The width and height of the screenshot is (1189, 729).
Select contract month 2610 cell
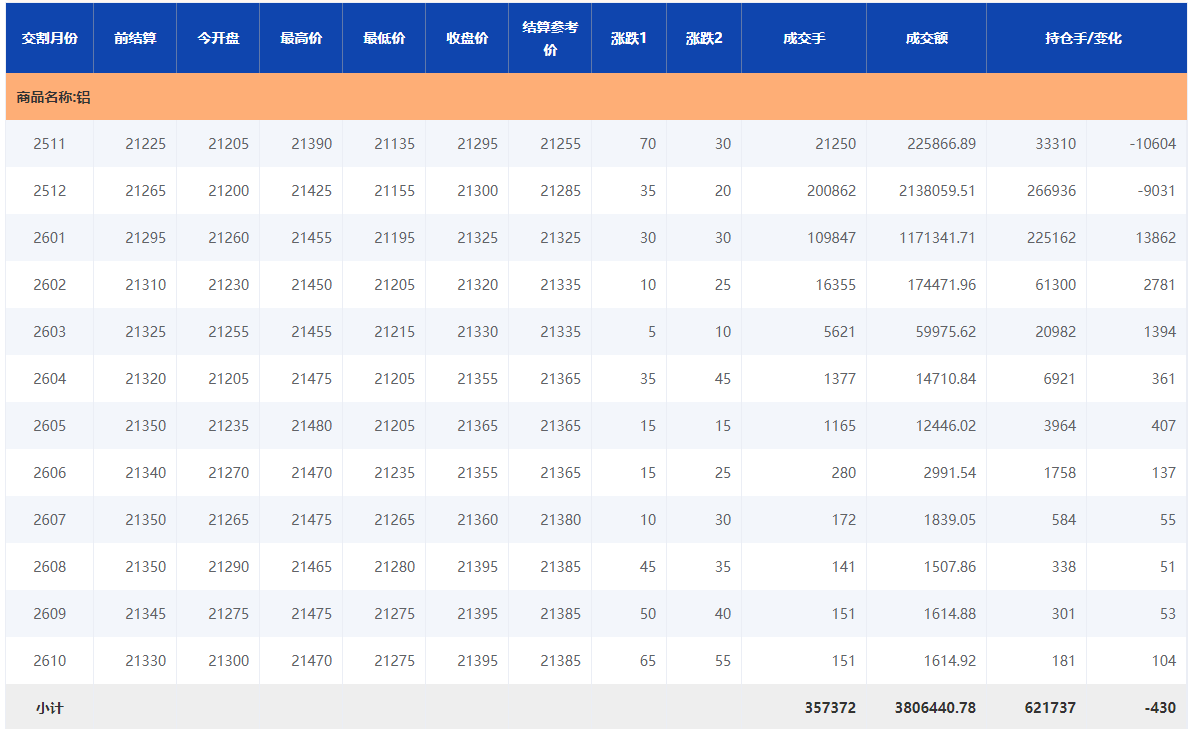(49, 661)
